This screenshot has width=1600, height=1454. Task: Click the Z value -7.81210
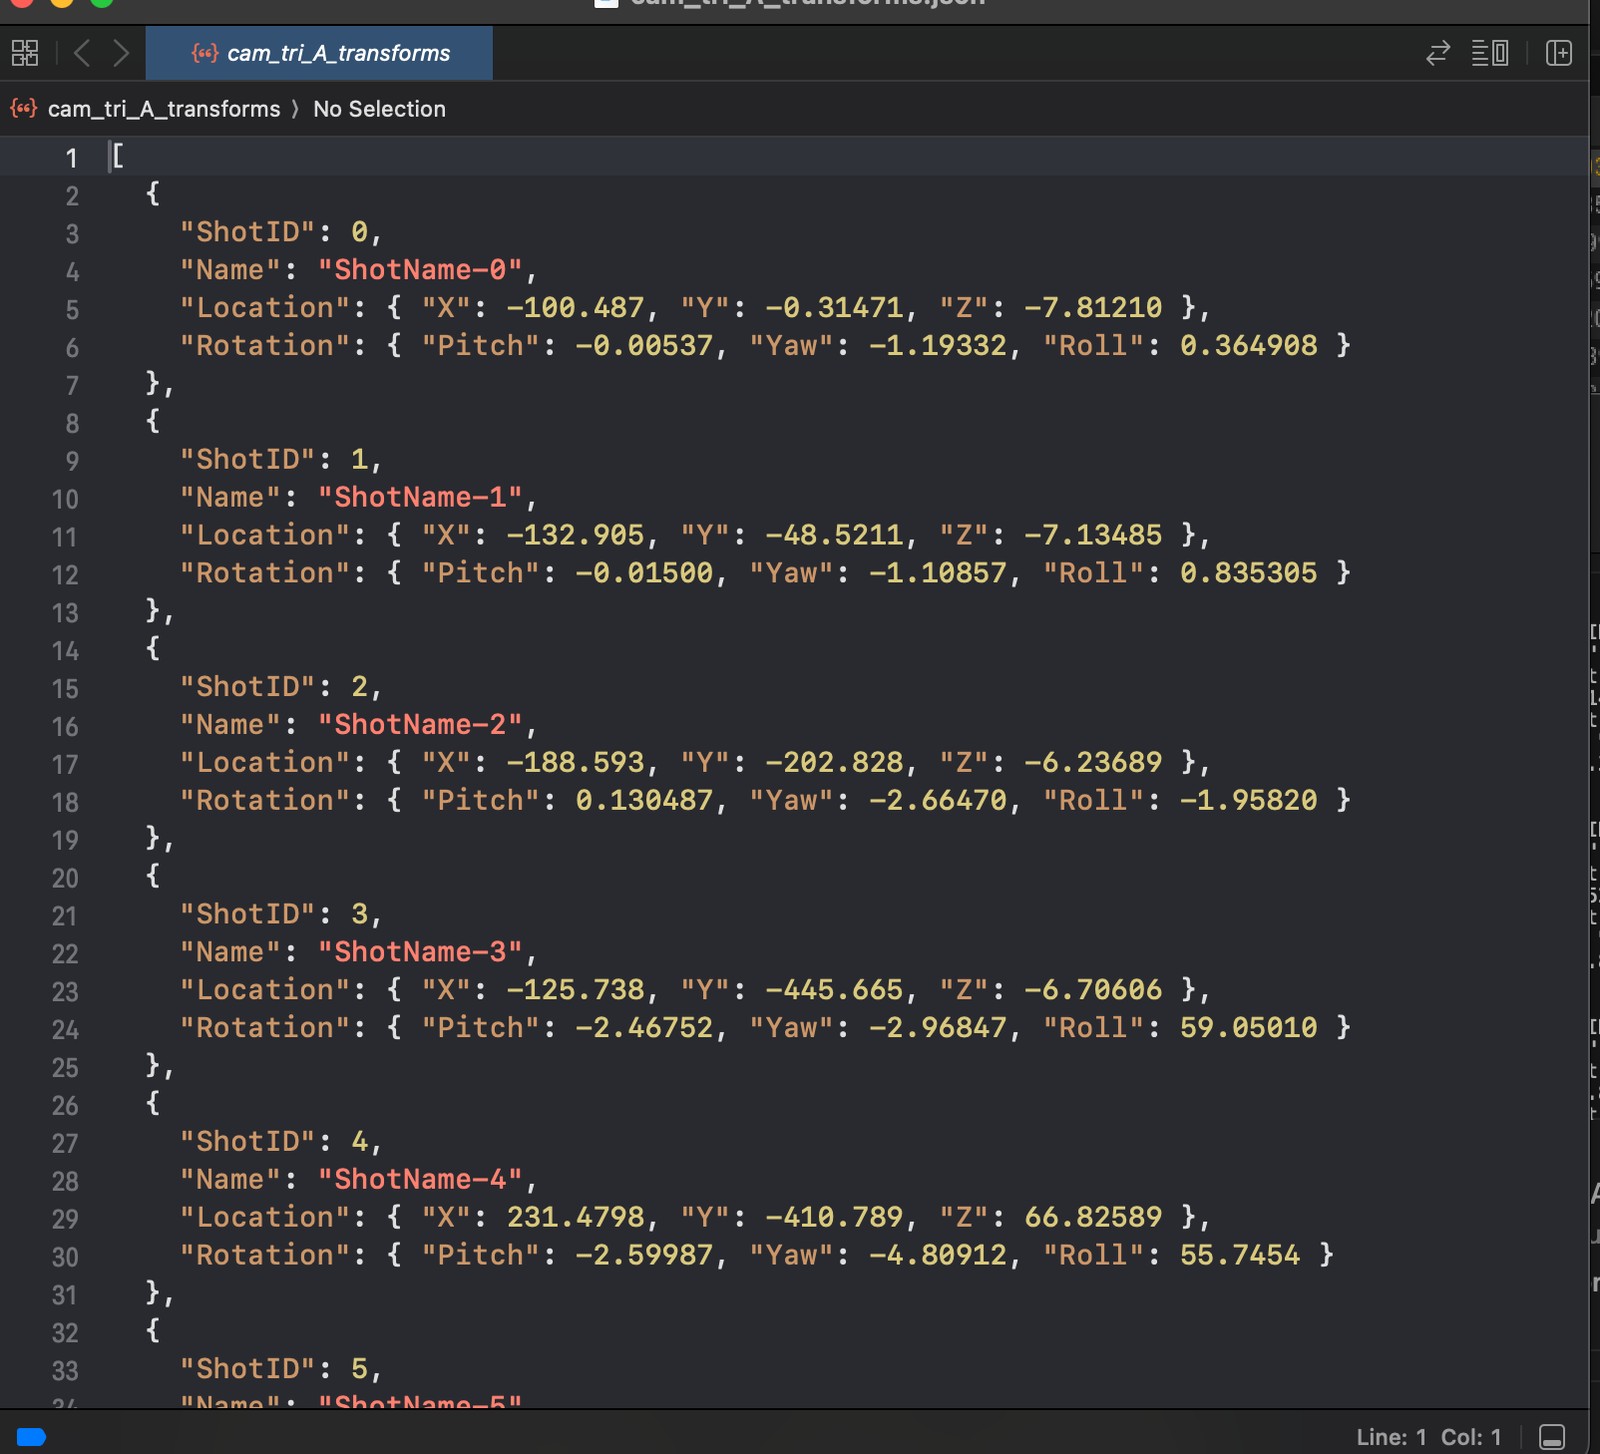tap(1093, 307)
